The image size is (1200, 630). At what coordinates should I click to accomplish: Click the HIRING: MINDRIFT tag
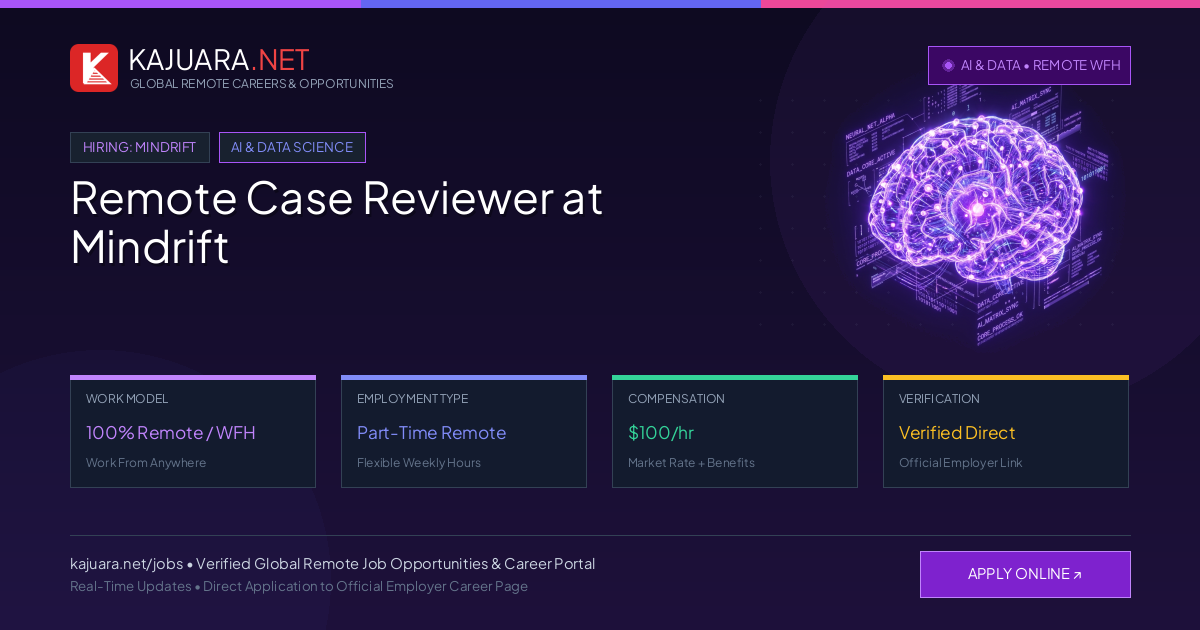(140, 147)
